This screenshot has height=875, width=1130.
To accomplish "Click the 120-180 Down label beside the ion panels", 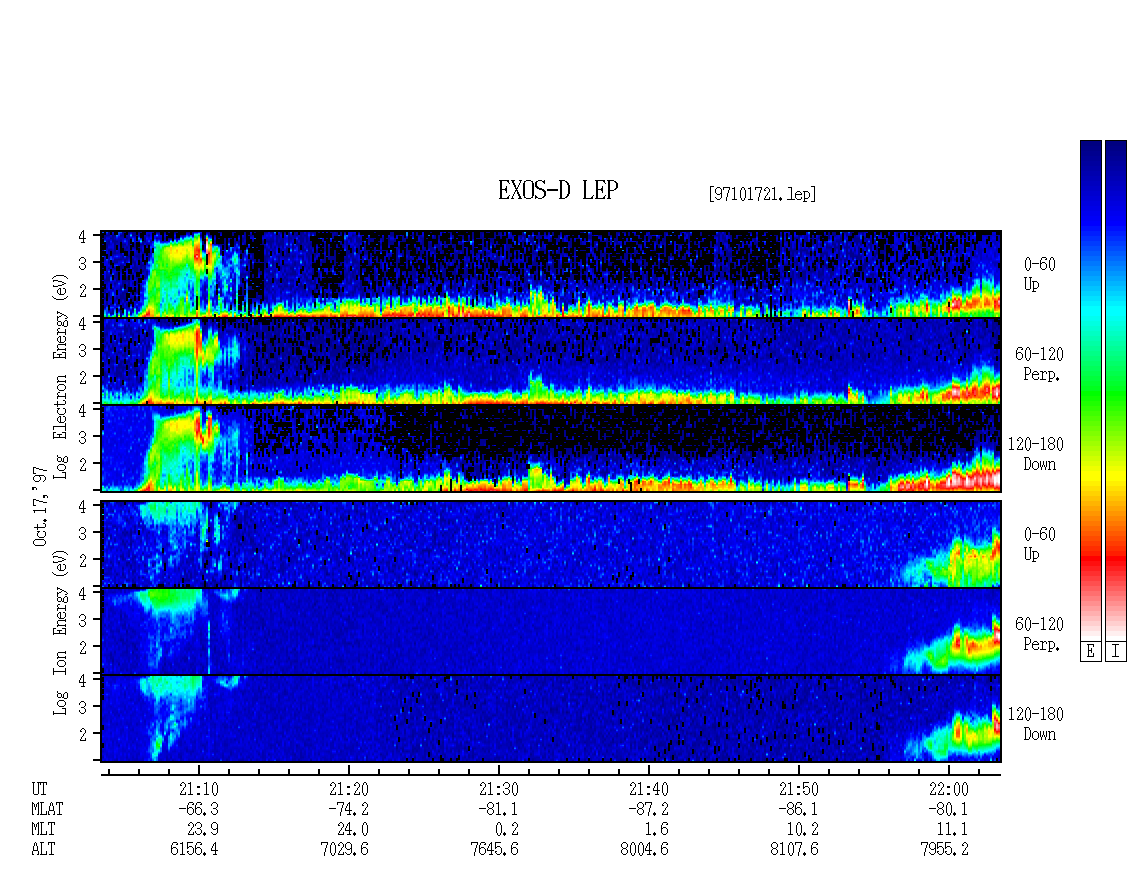I will pos(1036,724).
